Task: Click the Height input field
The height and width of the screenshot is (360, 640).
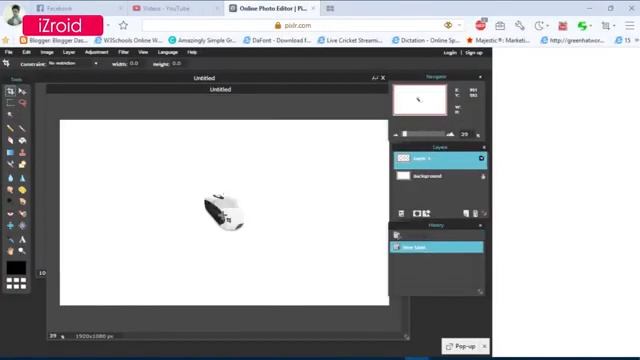Action: (176, 64)
